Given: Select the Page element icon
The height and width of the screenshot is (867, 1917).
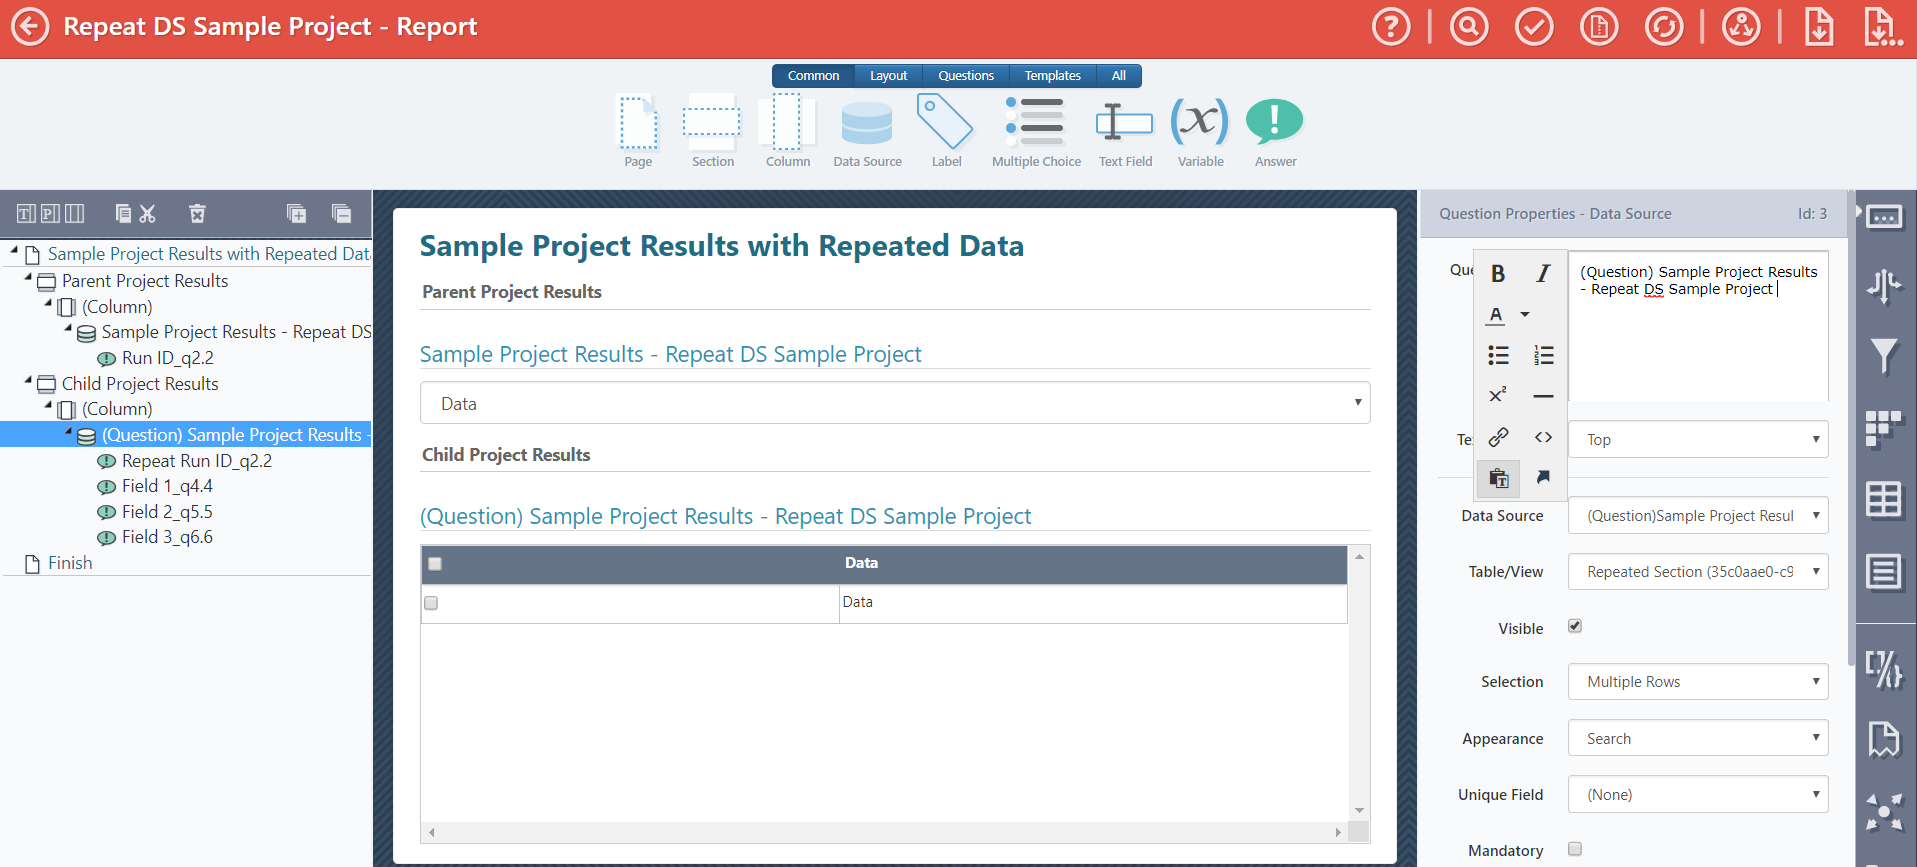Looking at the screenshot, I should pos(638,123).
